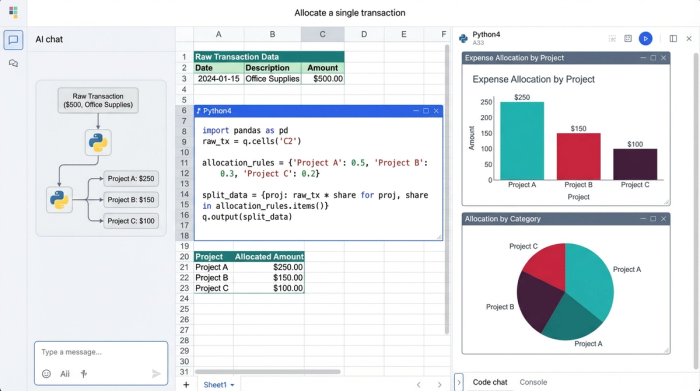Focus the Type a message input
Screen dimensions: 700x391
[x=101, y=352]
